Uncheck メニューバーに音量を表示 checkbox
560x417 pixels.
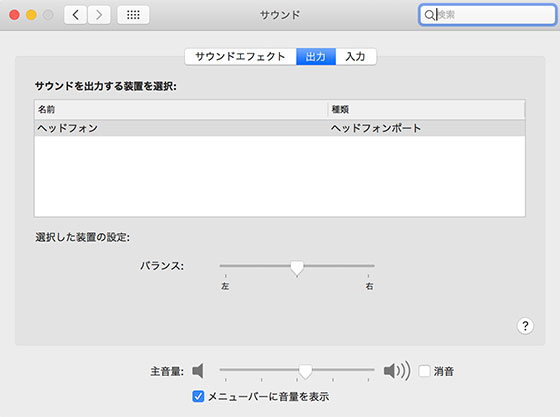(198, 396)
